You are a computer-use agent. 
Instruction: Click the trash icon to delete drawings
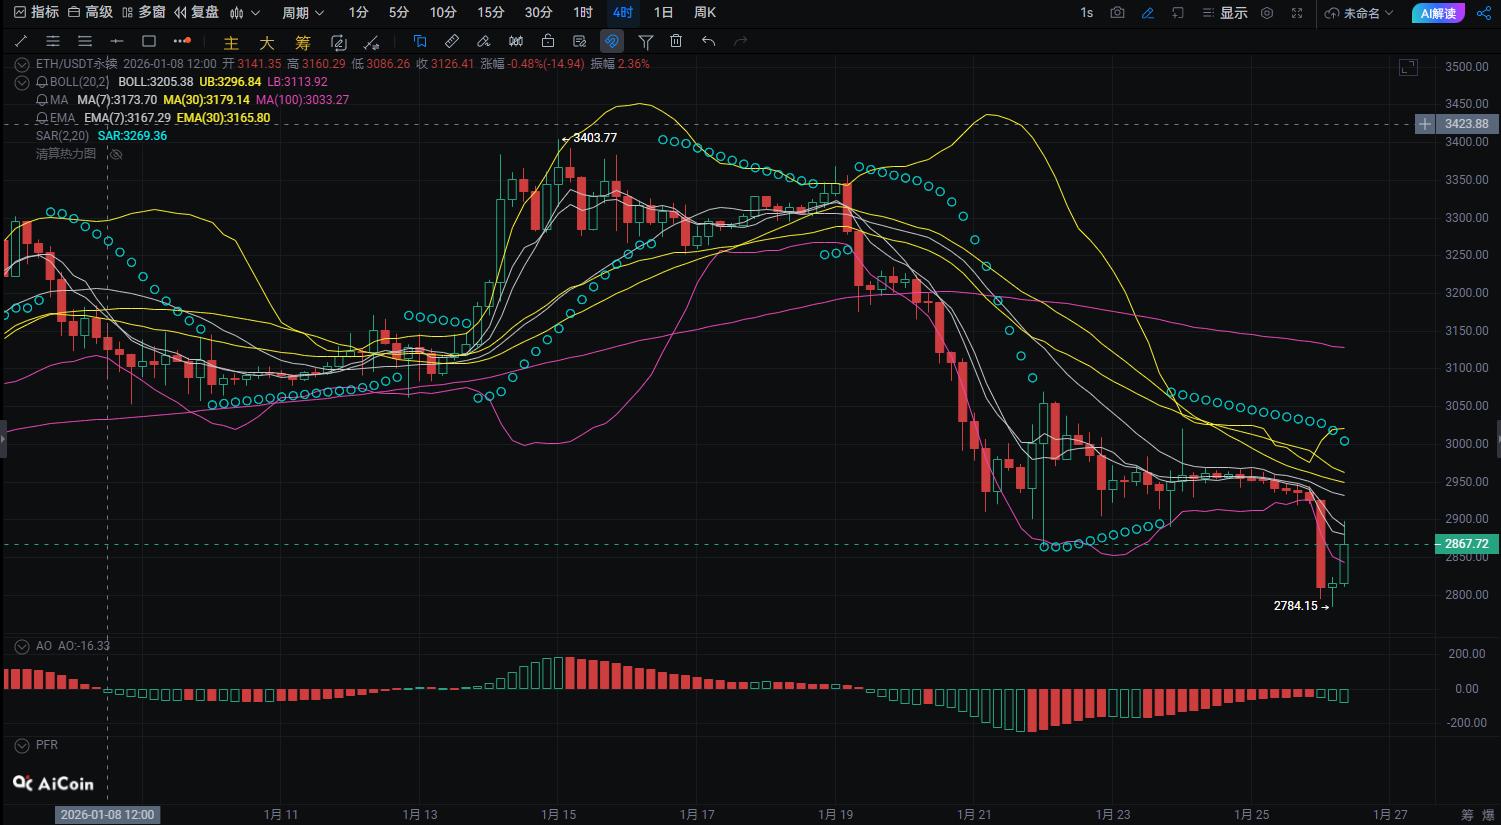point(676,41)
